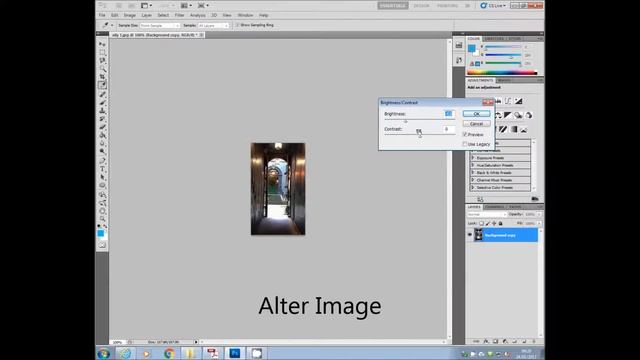Add a Gradient Map adjustment
This screenshot has height=360, width=640.
click(513, 129)
